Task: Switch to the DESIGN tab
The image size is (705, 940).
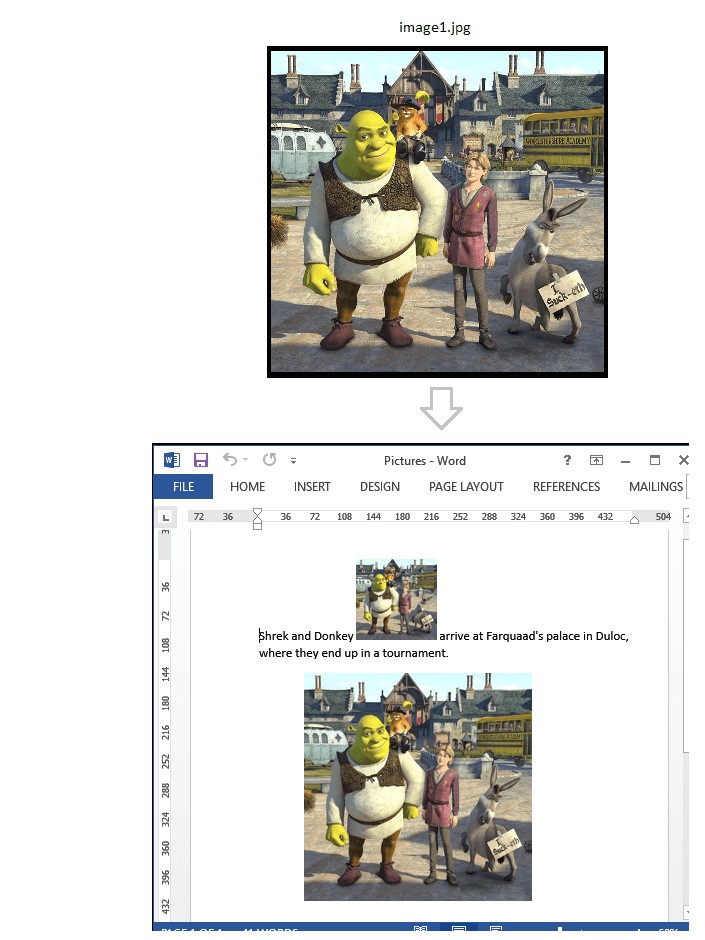Action: [380, 487]
